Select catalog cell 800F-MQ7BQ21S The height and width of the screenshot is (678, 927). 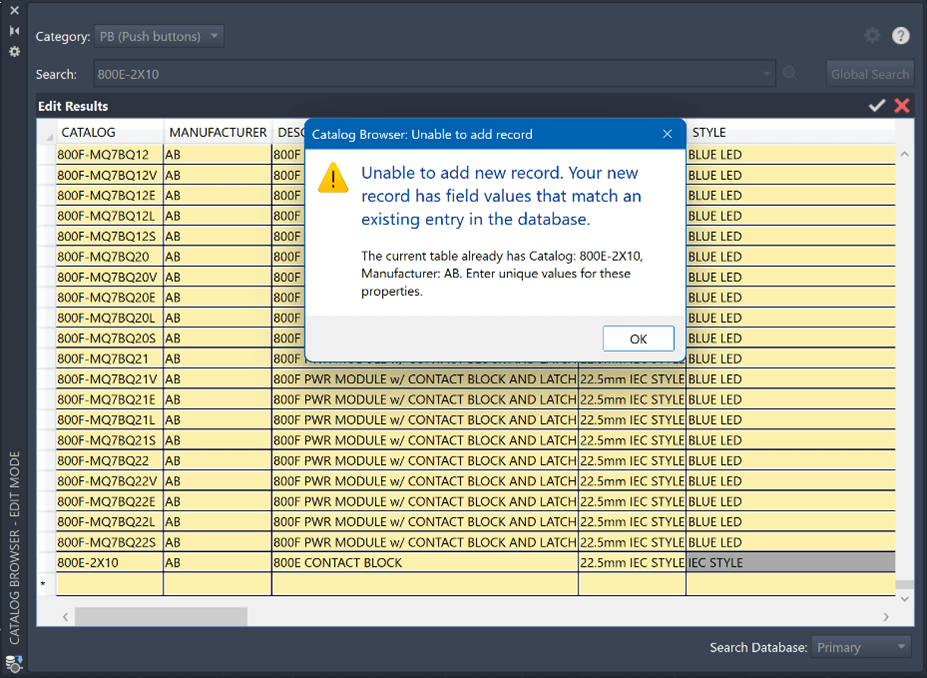pyautogui.click(x=110, y=440)
